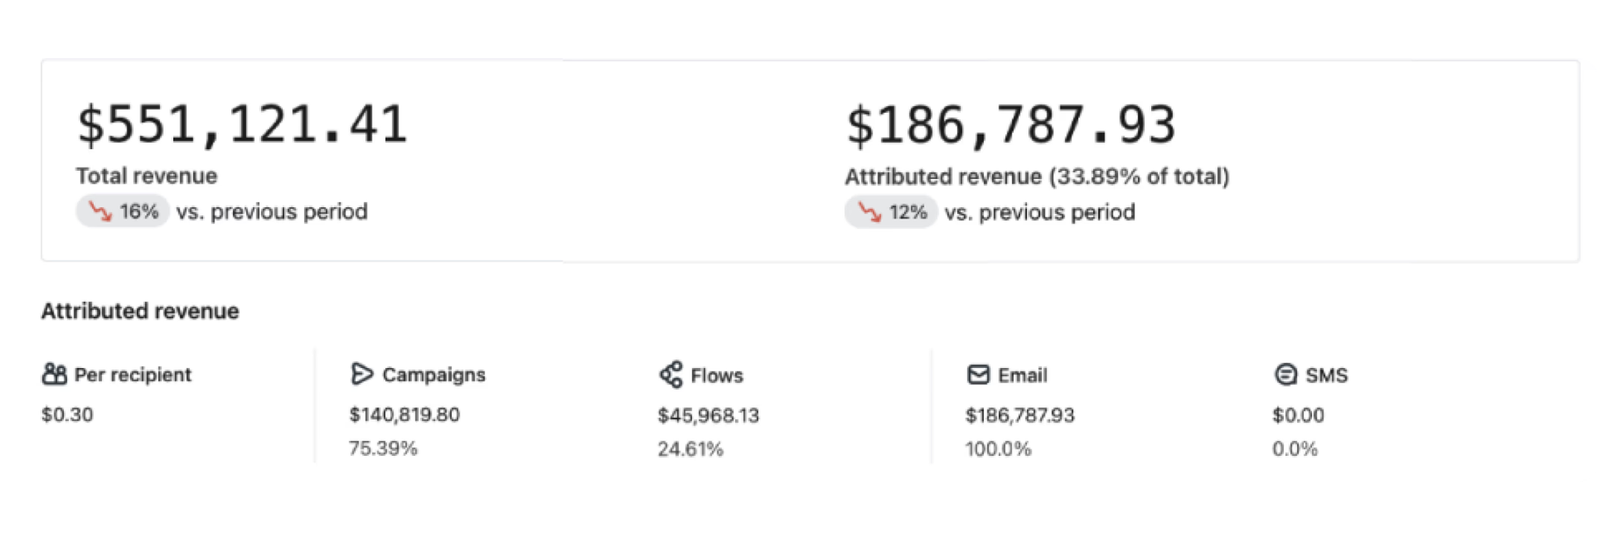The height and width of the screenshot is (541, 1600).
Task: Click the Campaigns revenue amount $140,819.80
Action: [x=404, y=414]
